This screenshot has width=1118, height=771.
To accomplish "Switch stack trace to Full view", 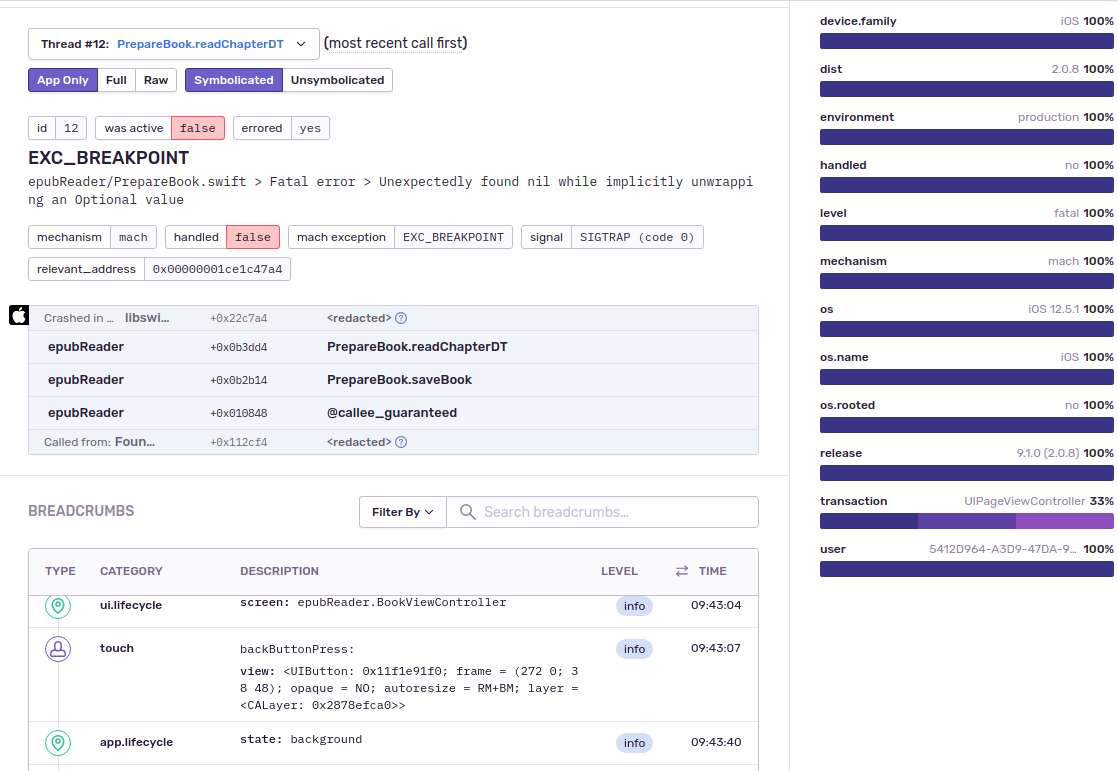I will tap(116, 80).
